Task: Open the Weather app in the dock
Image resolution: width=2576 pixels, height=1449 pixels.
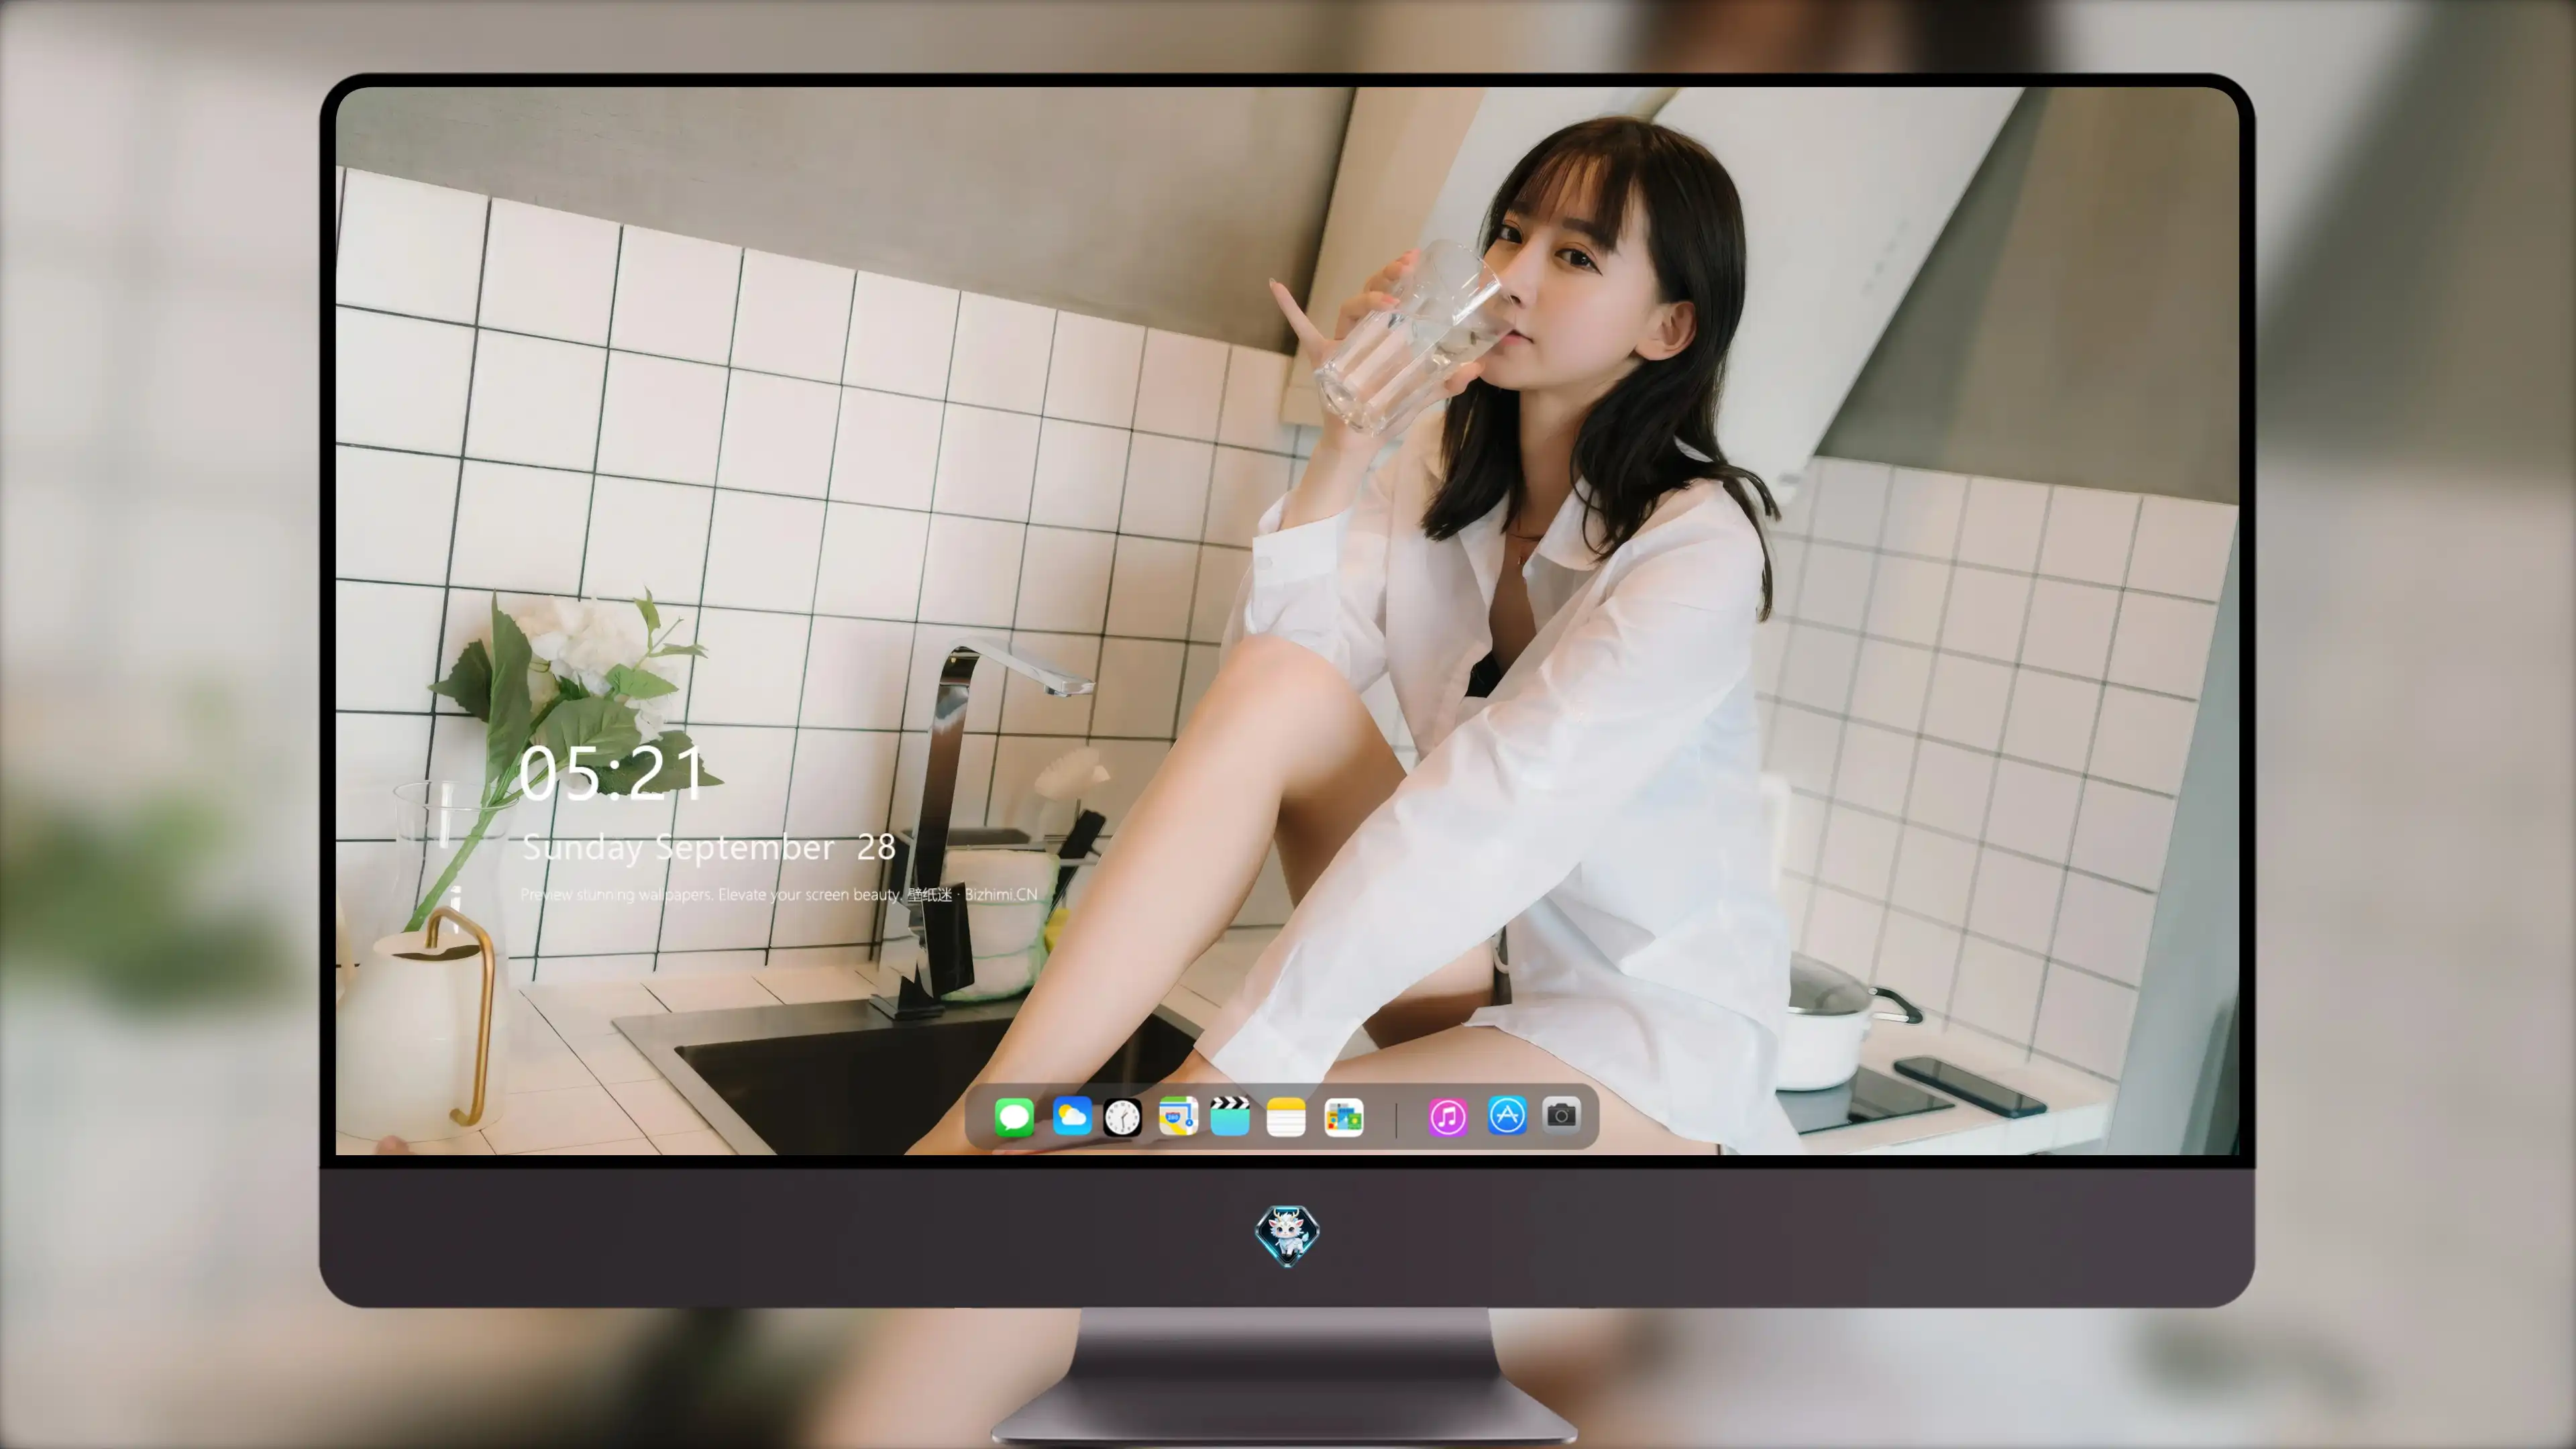Action: [1071, 1116]
